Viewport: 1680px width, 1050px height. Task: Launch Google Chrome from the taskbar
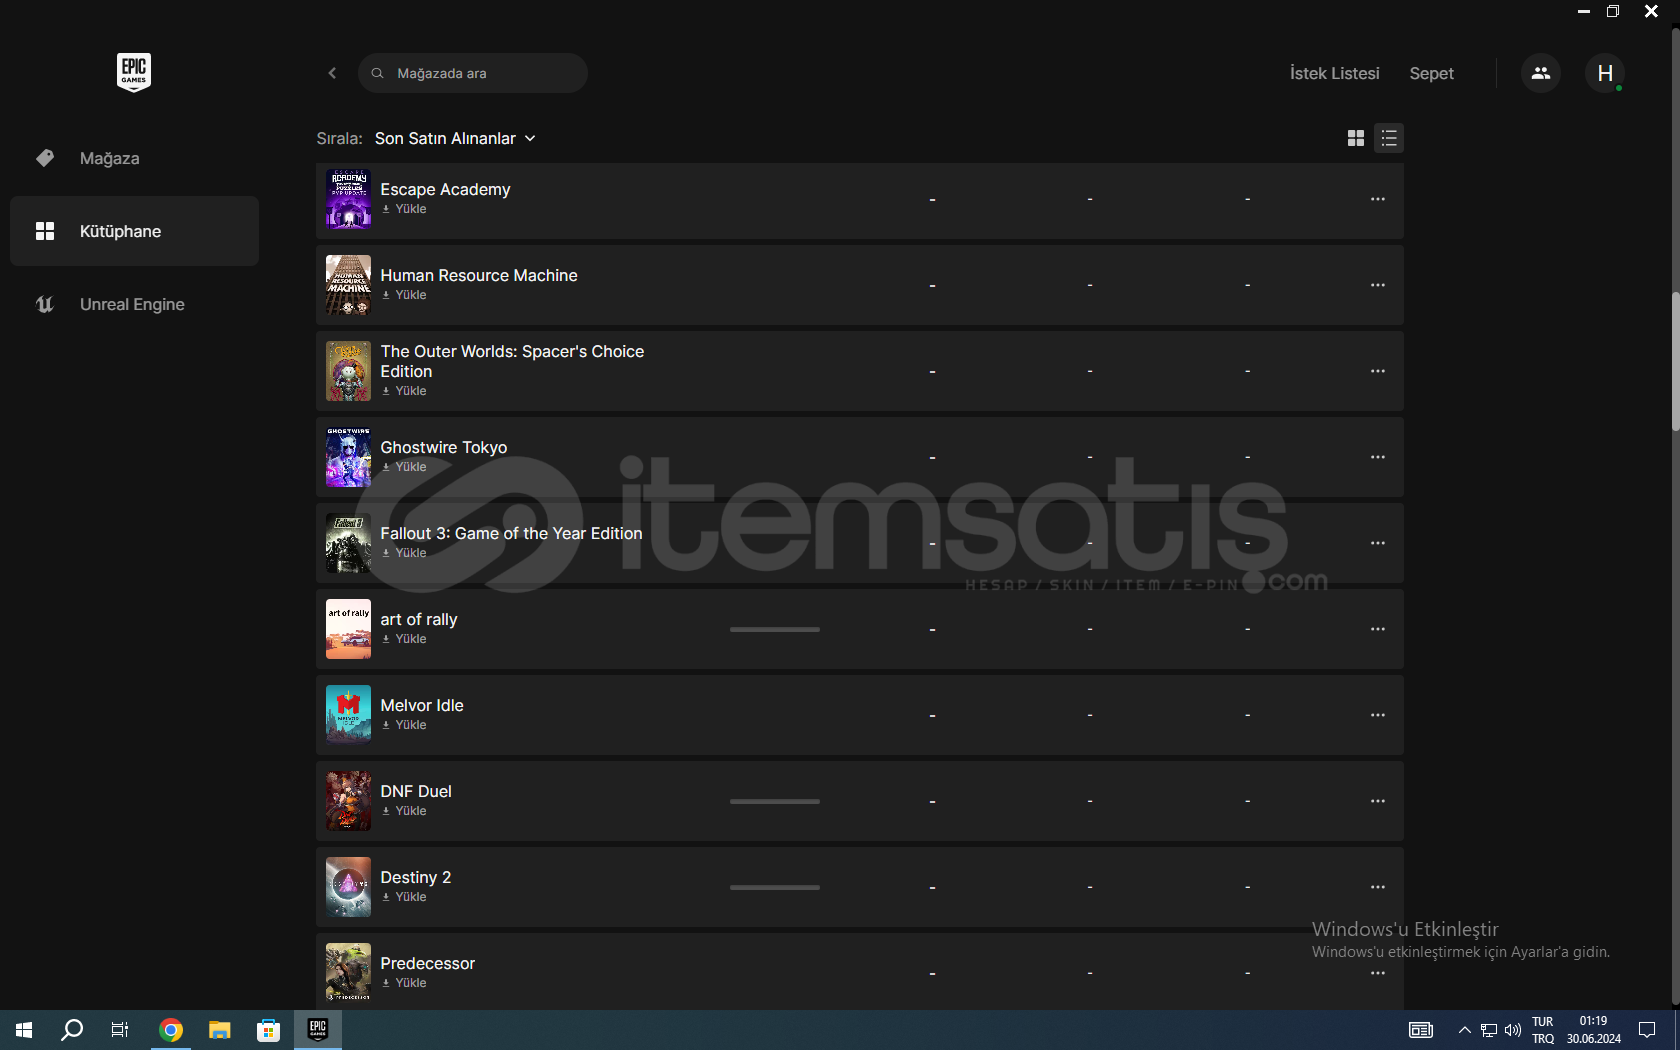point(171,1030)
